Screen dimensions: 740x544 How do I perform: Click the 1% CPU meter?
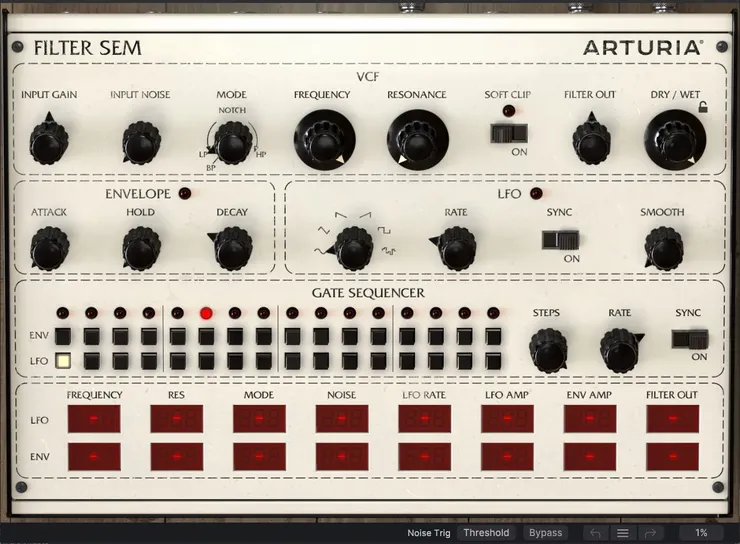[701, 533]
